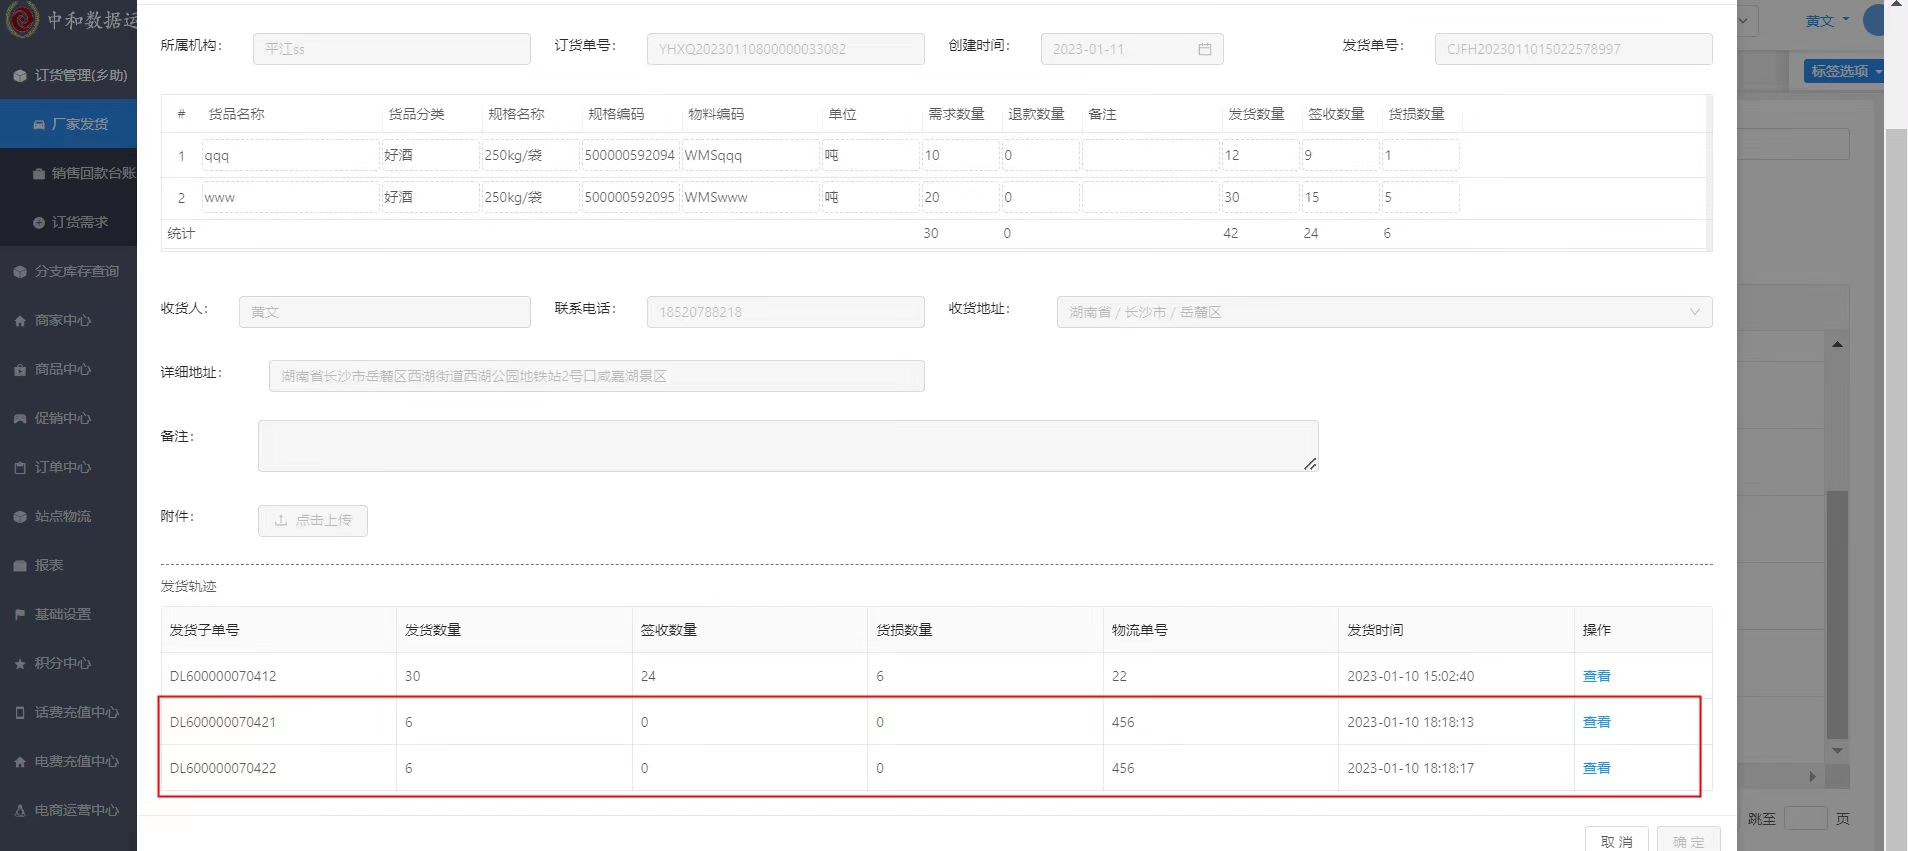Screen dimensions: 1908x851
Task: Click the 中和数据 logo icon
Action: (22, 19)
